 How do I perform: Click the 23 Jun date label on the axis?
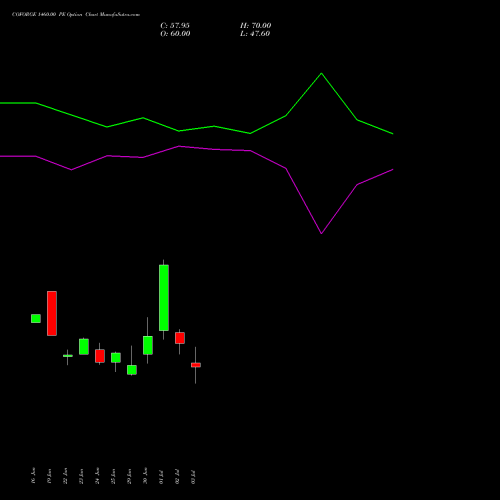pyautogui.click(x=81, y=476)
